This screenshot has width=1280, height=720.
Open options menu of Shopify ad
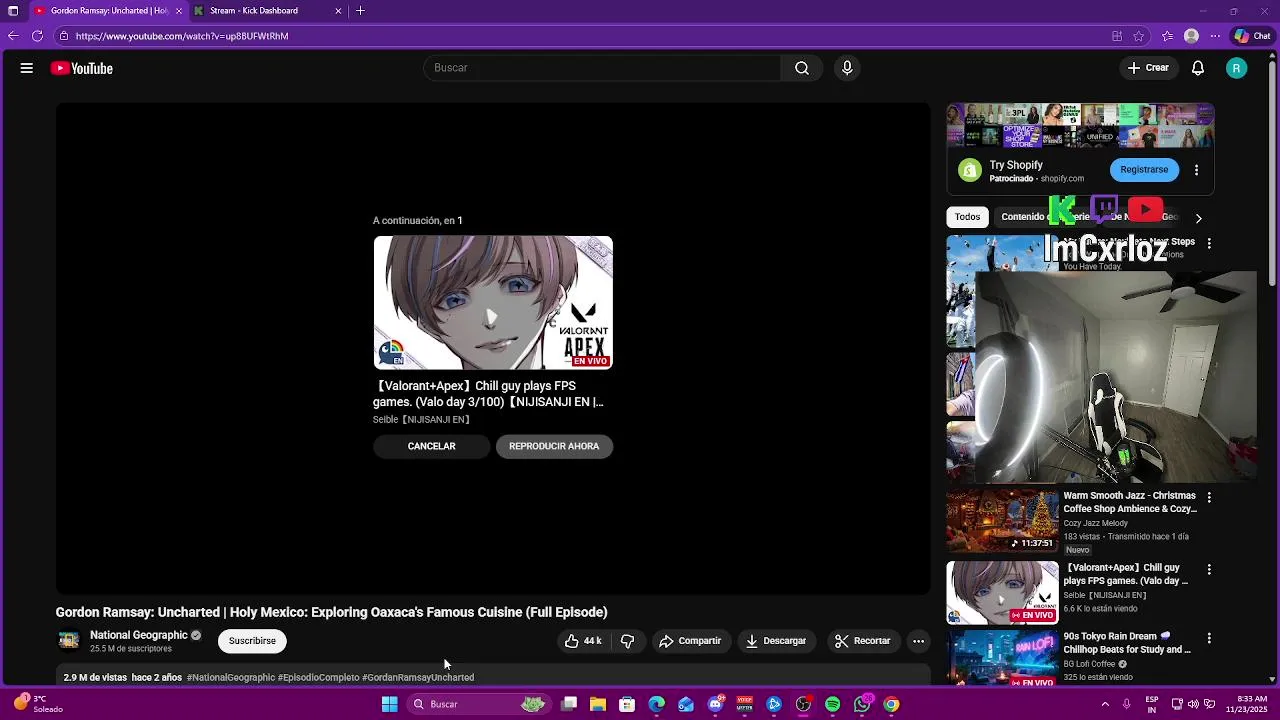[1196, 171]
